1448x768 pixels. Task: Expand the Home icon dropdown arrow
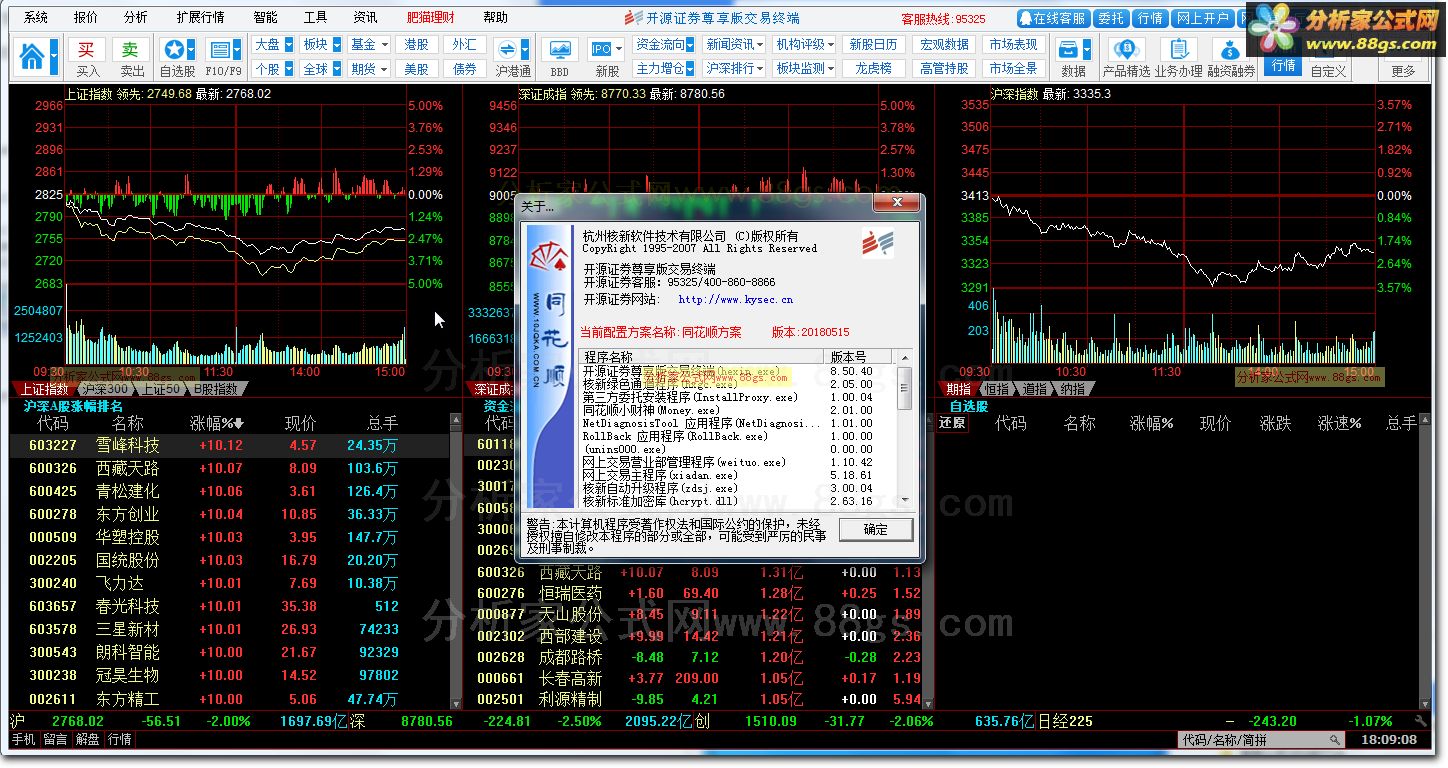[x=53, y=57]
